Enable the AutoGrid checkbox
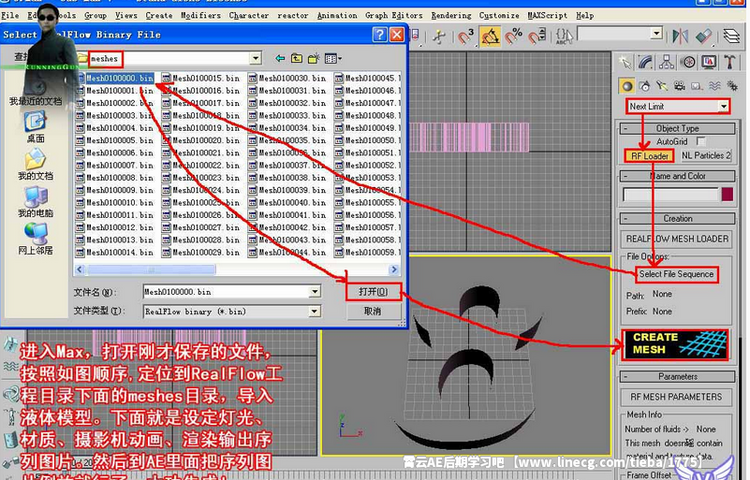750x480 pixels. click(701, 141)
